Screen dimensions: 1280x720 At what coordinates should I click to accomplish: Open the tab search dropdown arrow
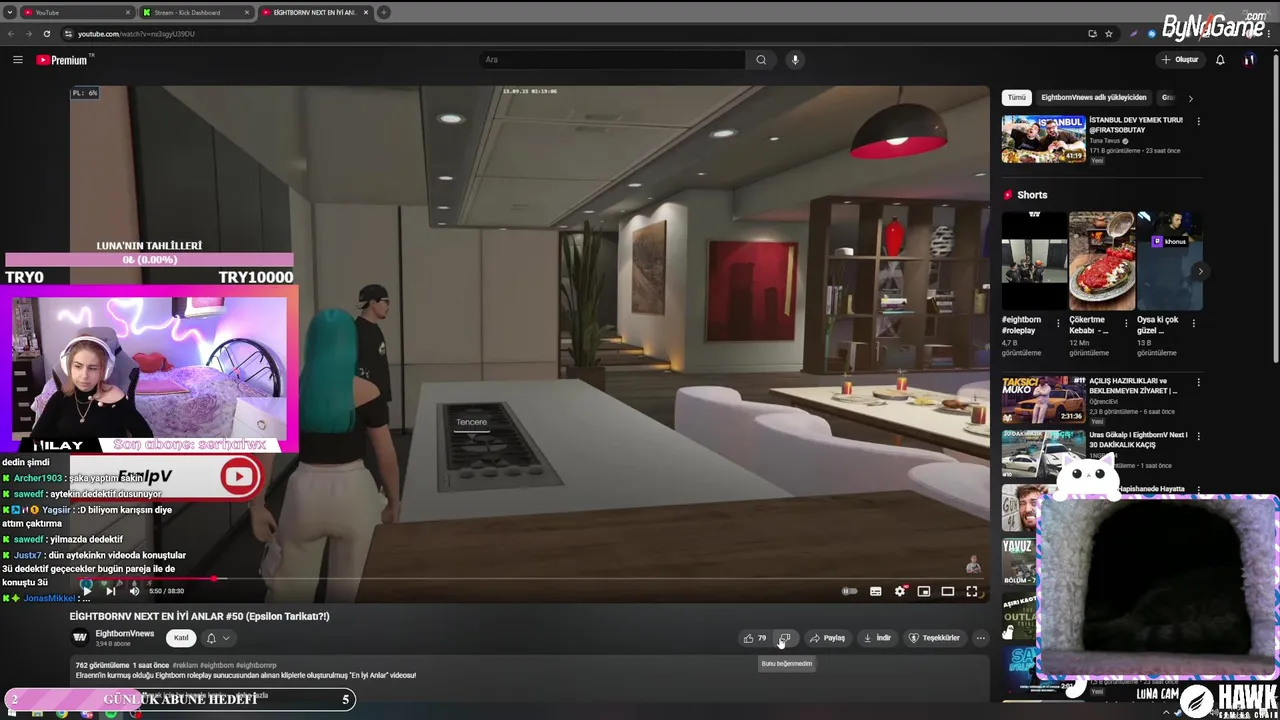9,12
